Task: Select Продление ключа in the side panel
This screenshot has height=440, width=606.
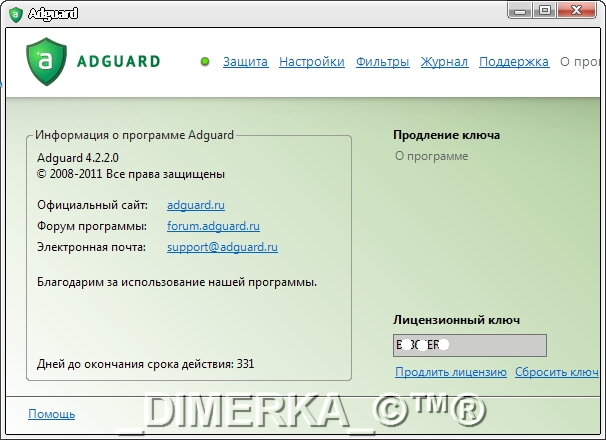Action: tap(446, 135)
